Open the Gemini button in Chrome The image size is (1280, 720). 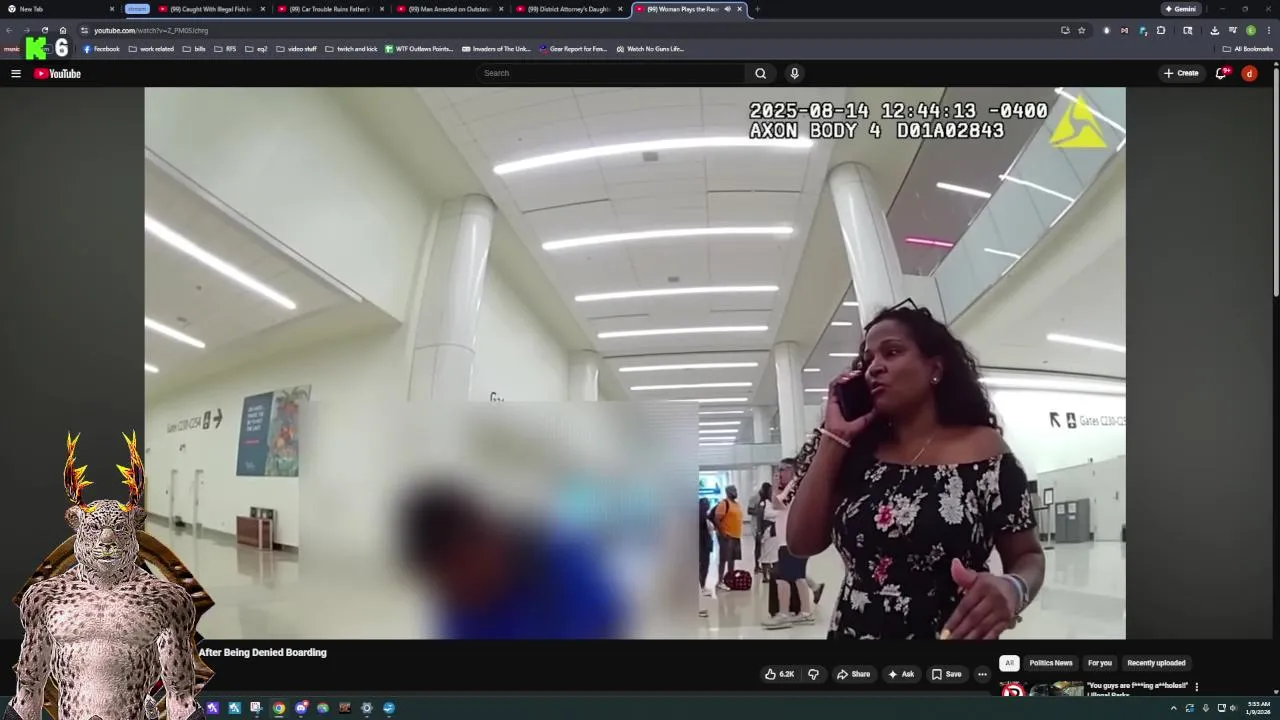tap(1180, 9)
